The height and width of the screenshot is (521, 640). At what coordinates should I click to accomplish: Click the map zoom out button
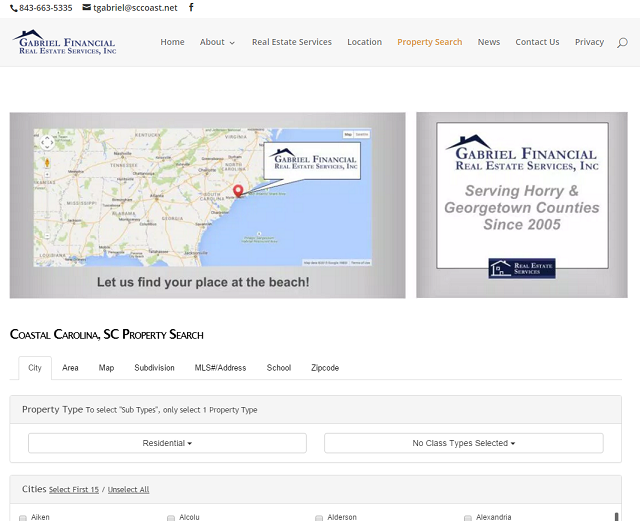(47, 236)
